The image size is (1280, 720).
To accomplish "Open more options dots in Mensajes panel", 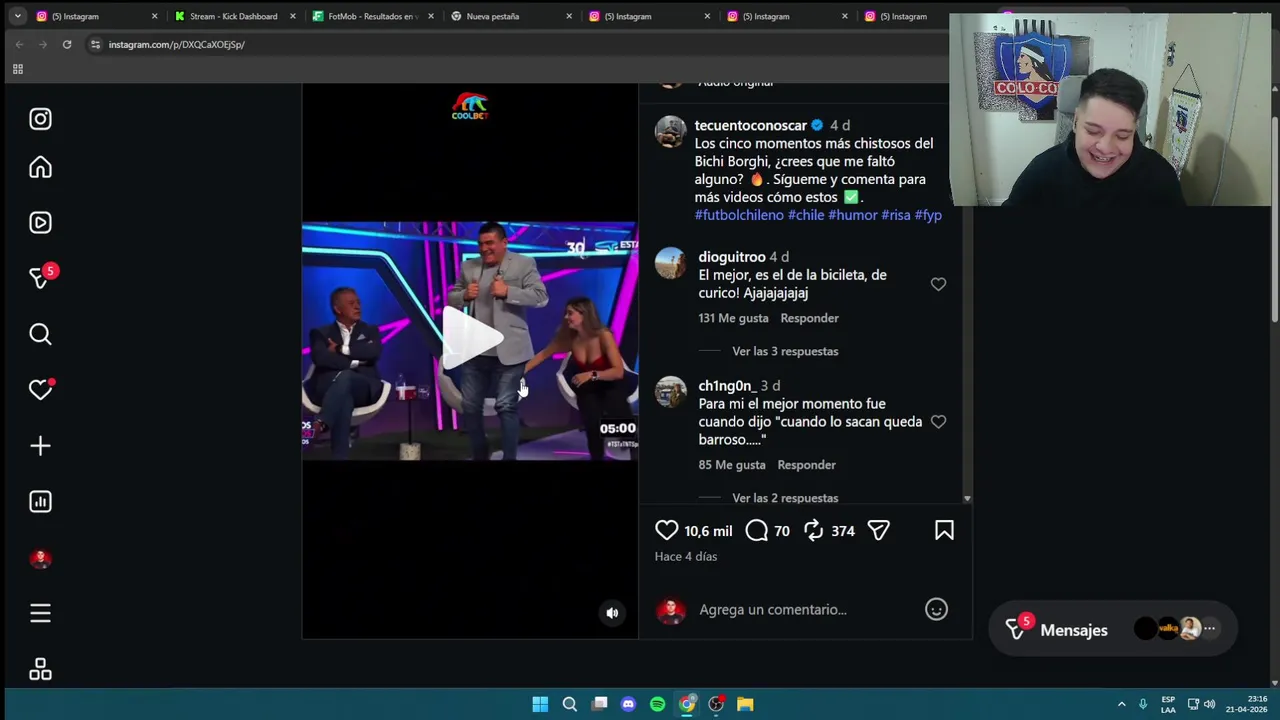I will 1209,629.
